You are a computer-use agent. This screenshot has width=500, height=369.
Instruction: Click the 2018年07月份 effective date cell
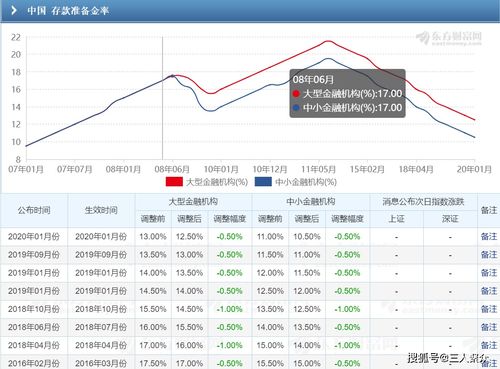tap(101, 327)
